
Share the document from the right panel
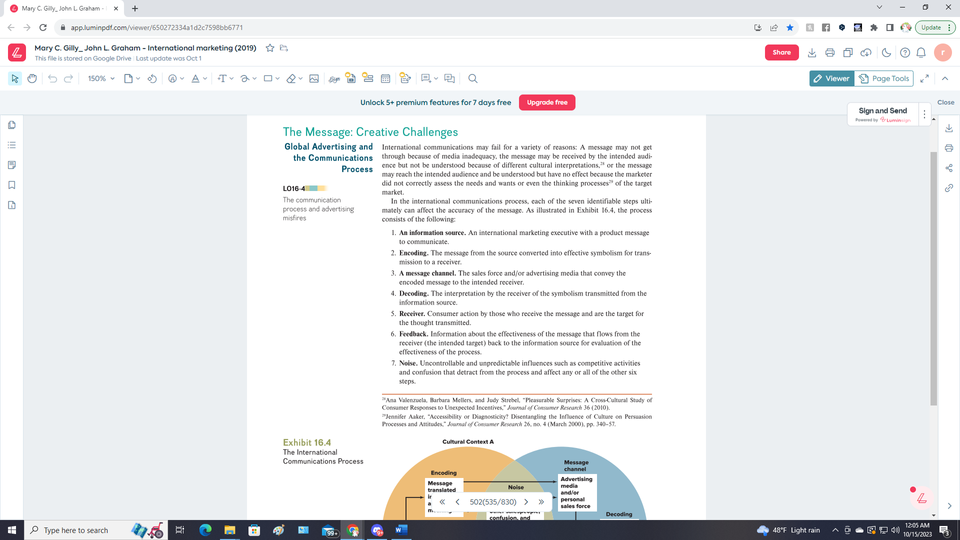coord(948,168)
